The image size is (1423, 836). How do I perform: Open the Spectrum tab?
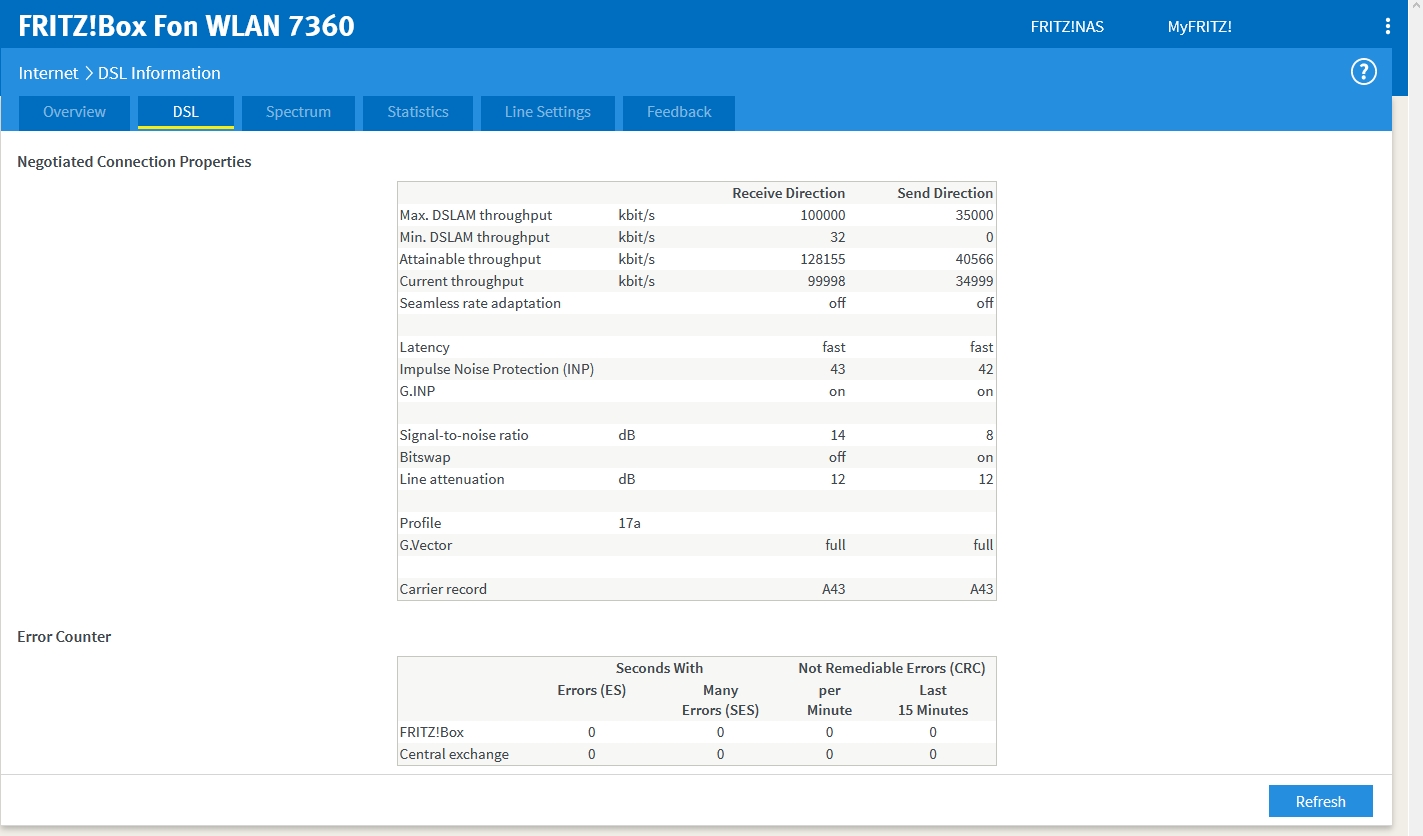(x=298, y=112)
